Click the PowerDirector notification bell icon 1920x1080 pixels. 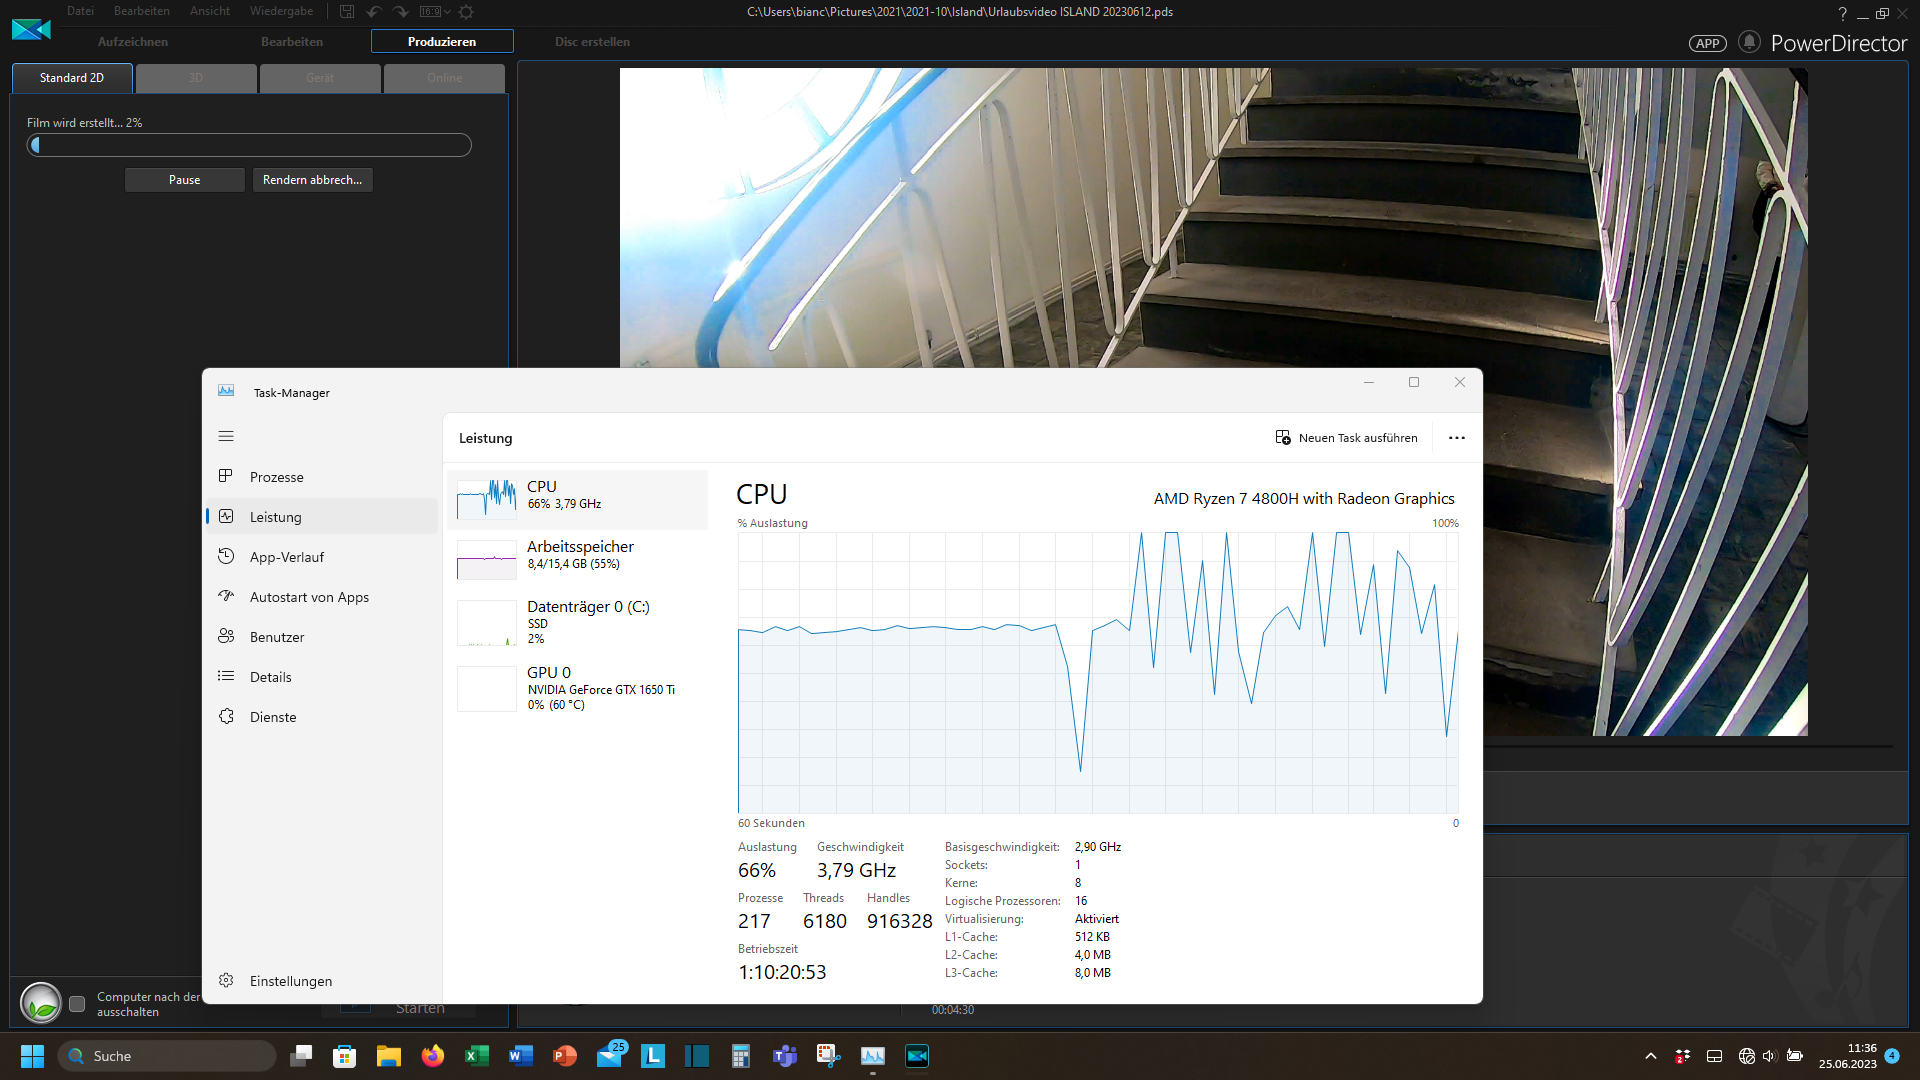1749,42
